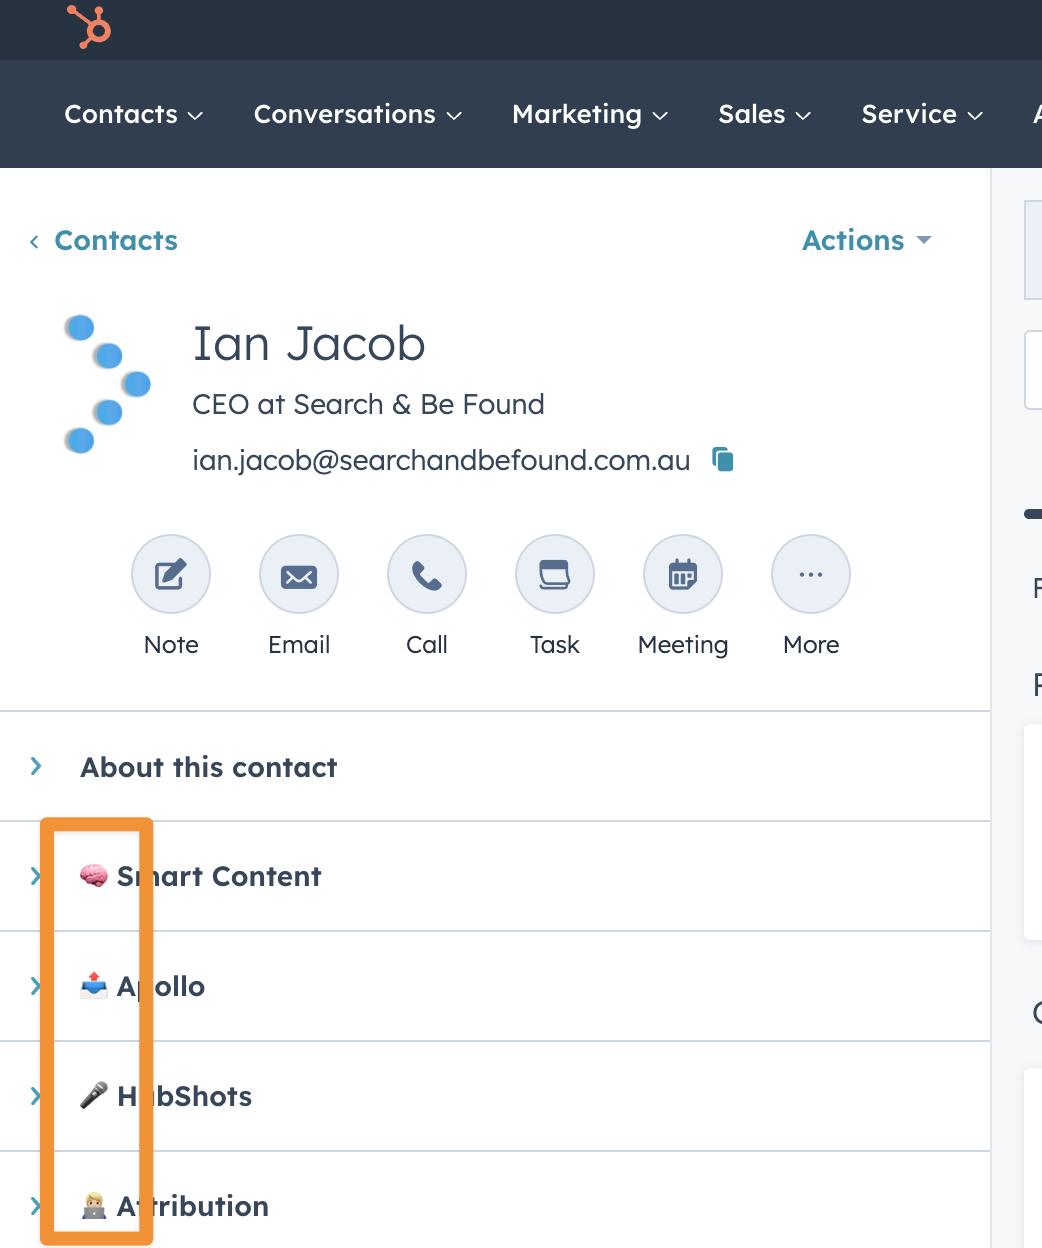The image size is (1042, 1248).
Task: Open the More actions ellipsis icon
Action: coord(811,574)
